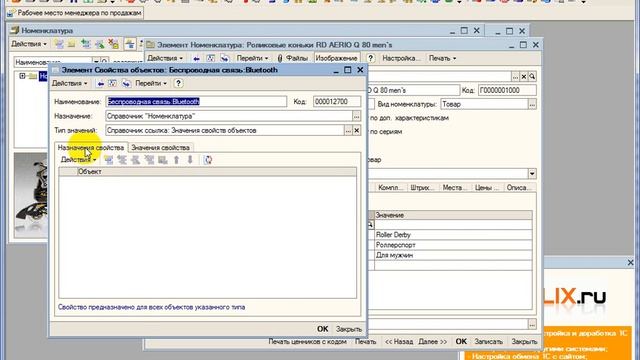The image size is (640, 360).
Task: Click the Файлы paperclip button
Action: pyautogui.click(x=292, y=58)
